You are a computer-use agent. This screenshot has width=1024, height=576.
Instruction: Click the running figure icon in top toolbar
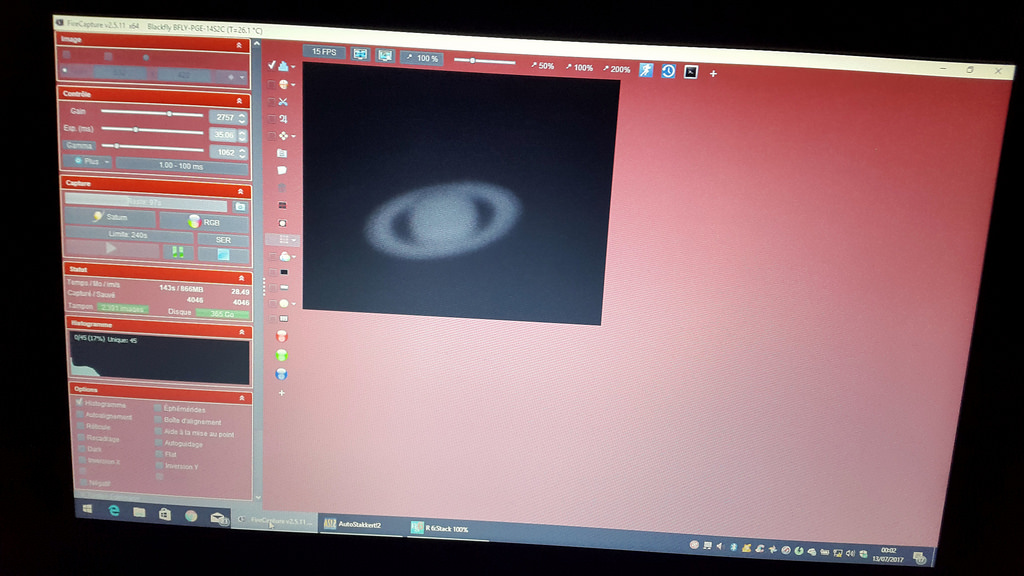[x=646, y=70]
